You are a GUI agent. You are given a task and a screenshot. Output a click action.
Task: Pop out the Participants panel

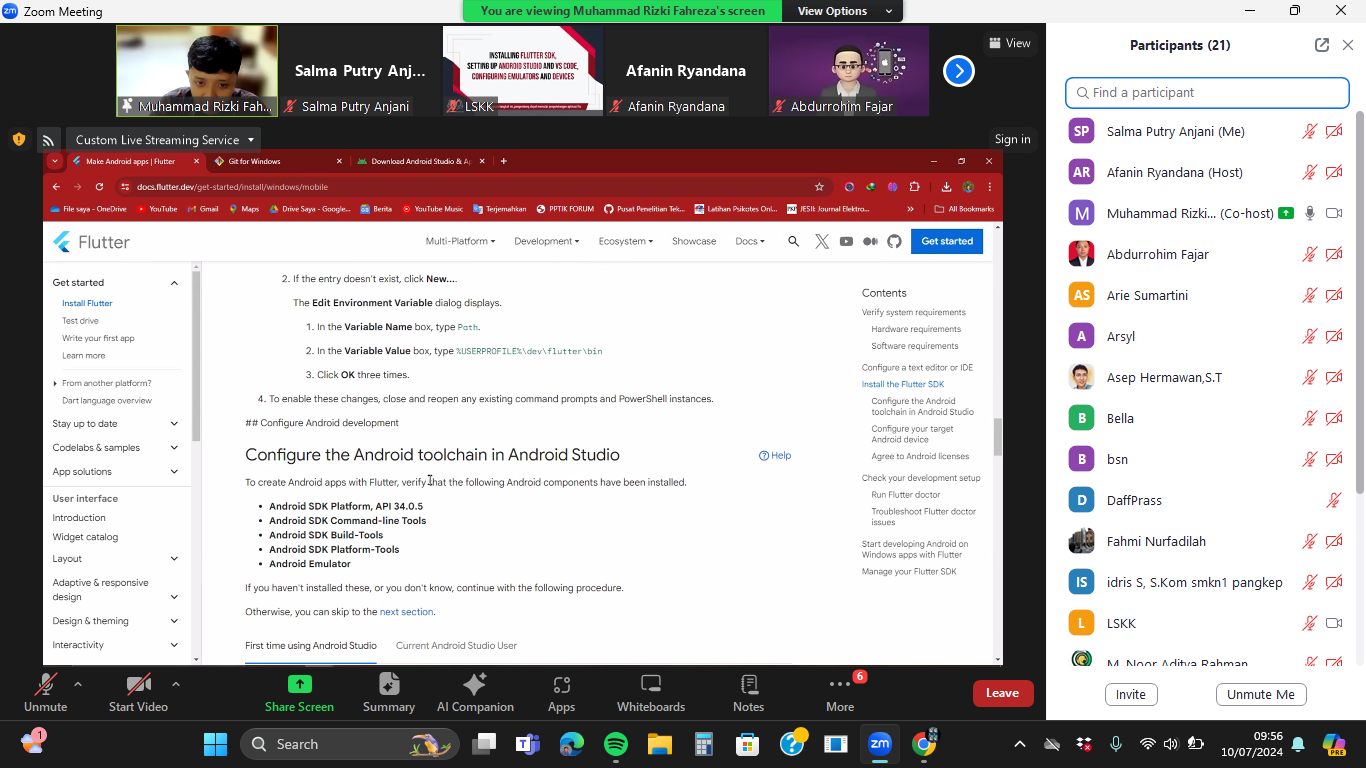tap(1322, 45)
